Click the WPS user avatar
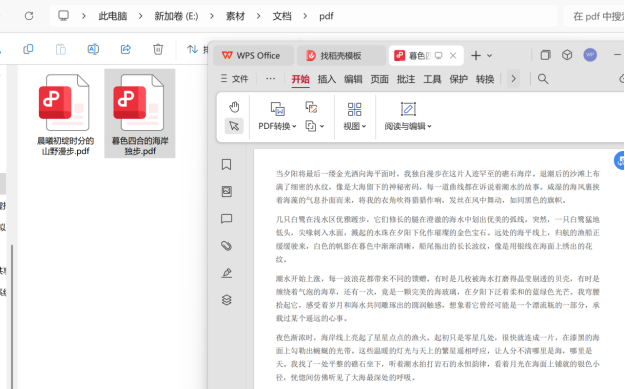The width and height of the screenshot is (625, 389). [590, 55]
